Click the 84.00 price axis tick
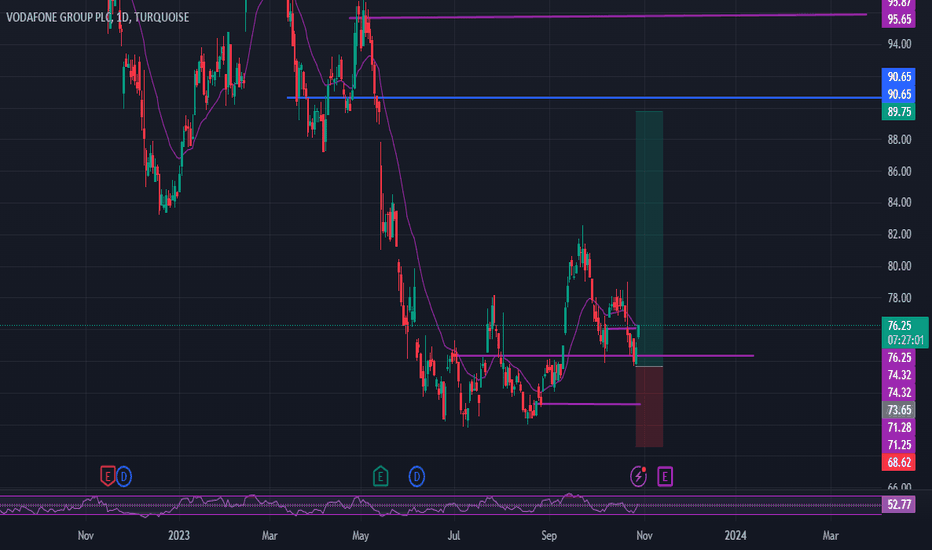This screenshot has height=550, width=932. coord(899,203)
